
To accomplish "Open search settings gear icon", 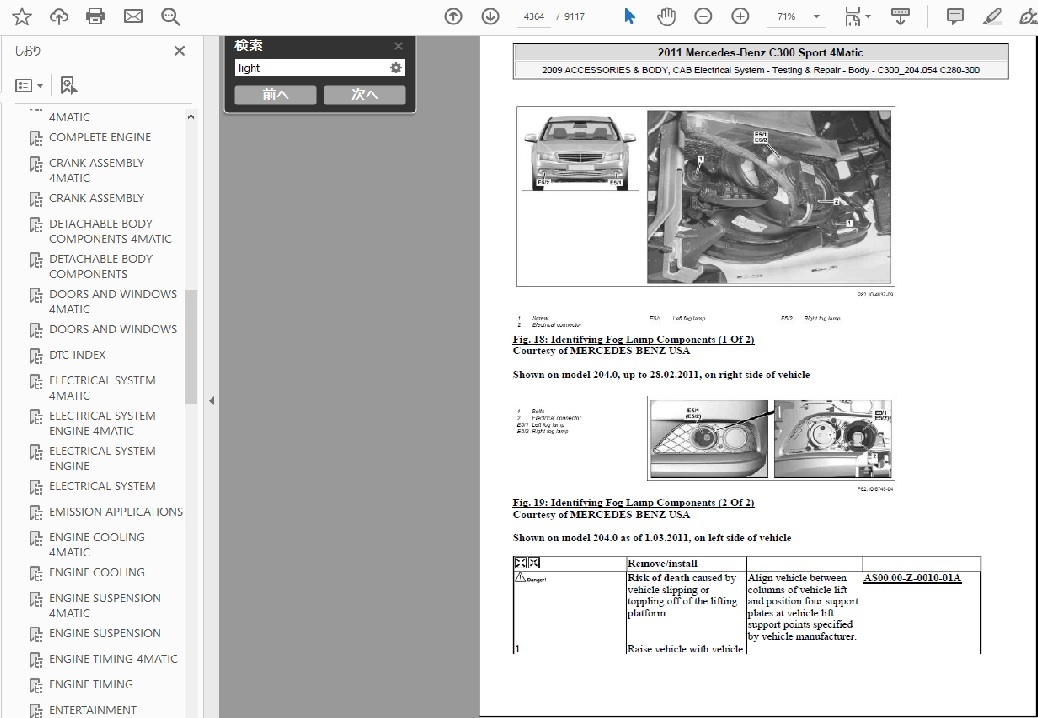I will (396, 67).
